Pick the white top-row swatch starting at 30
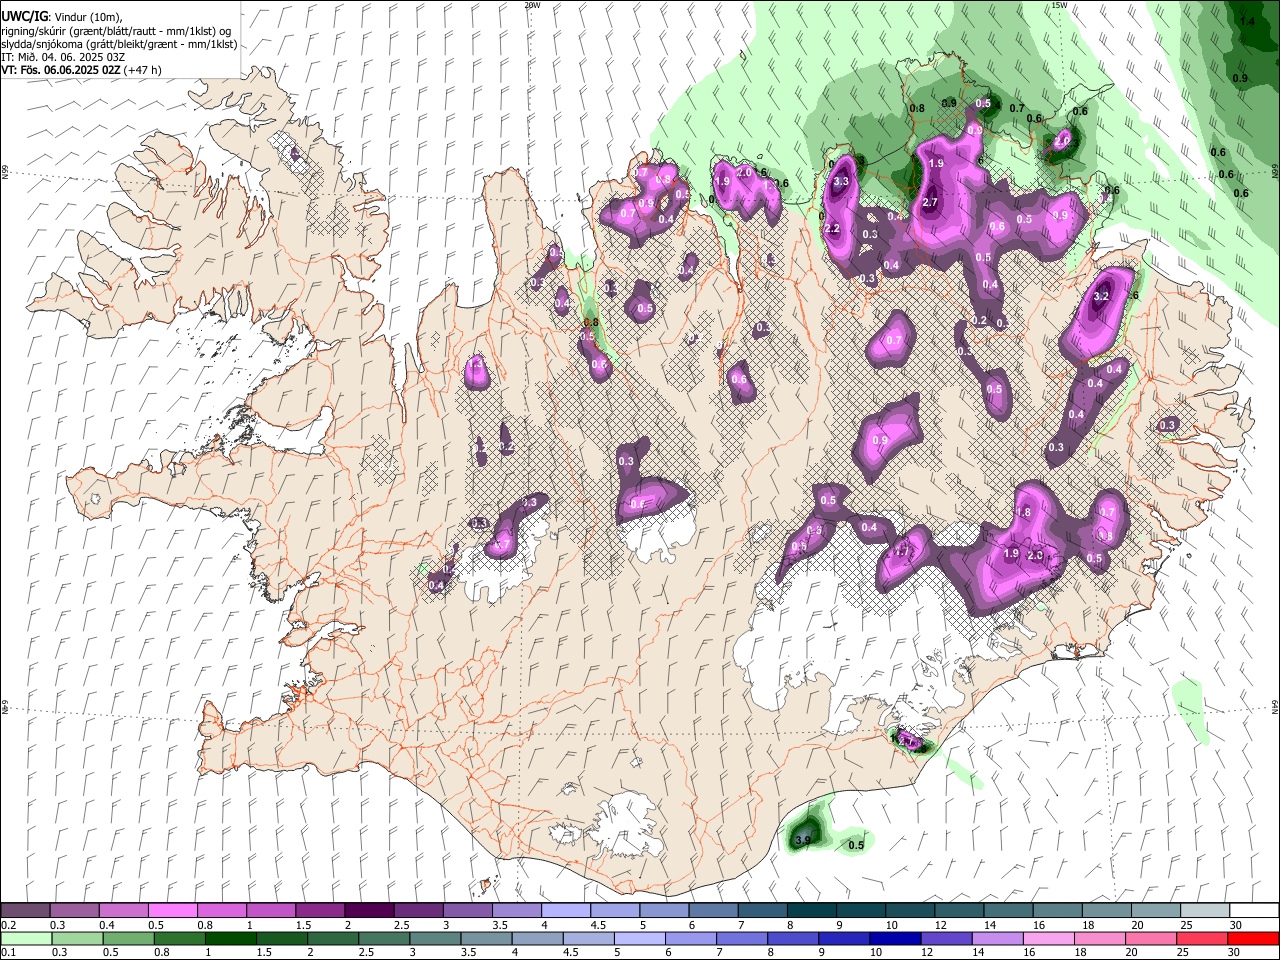This screenshot has height=960, width=1280. 1253,911
